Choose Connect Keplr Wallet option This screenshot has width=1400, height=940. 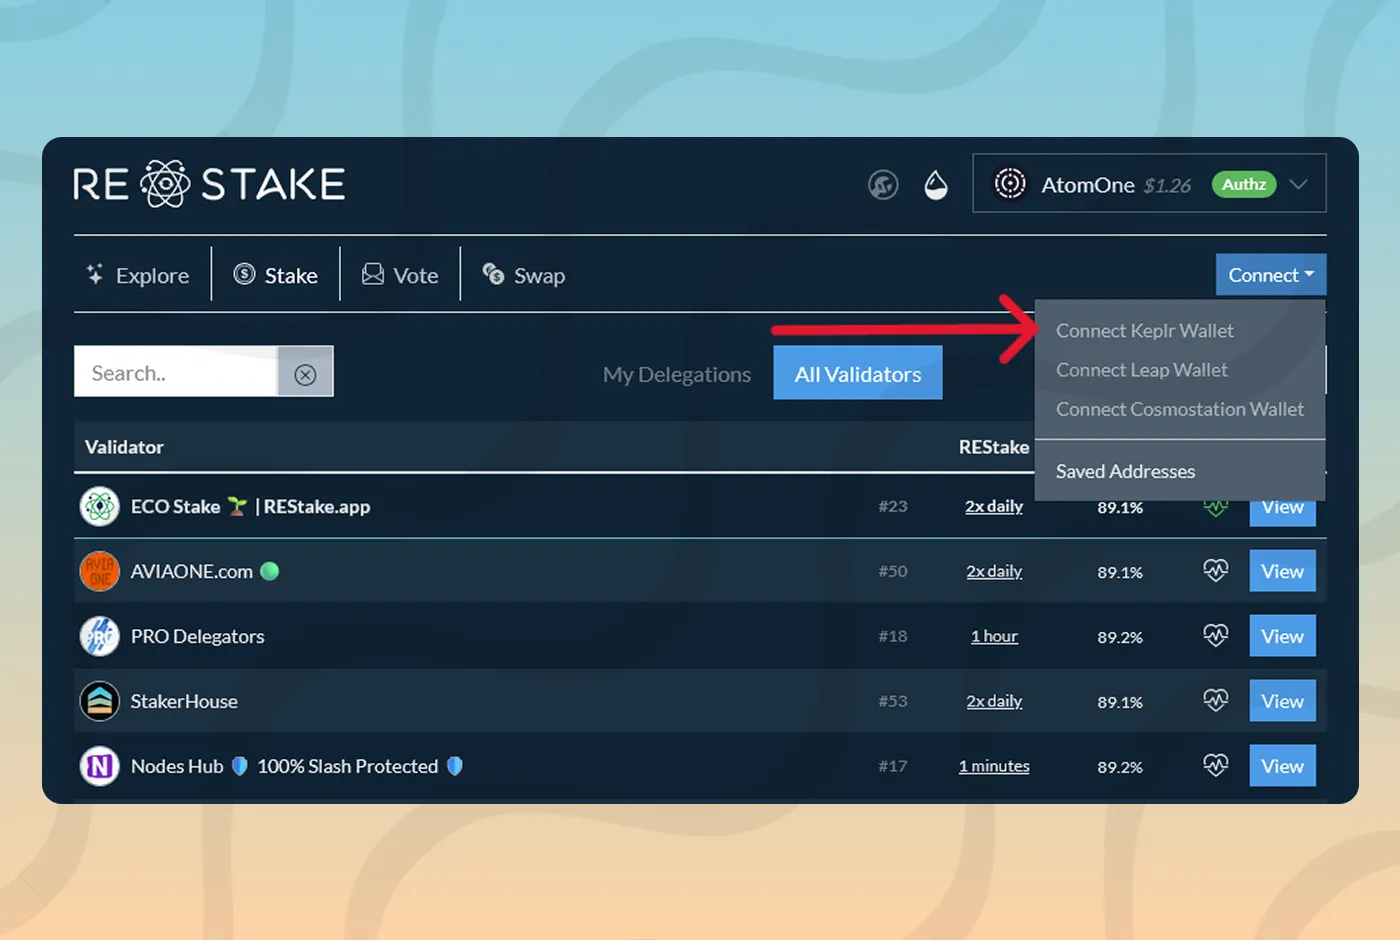1144,331
